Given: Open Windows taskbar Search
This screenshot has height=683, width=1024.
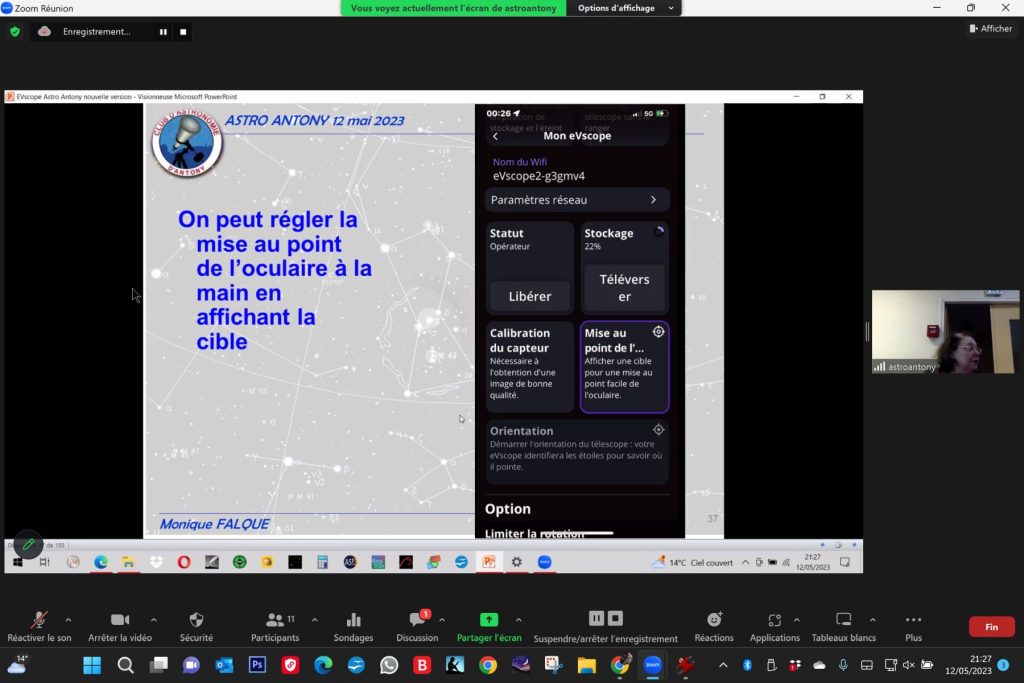Looking at the screenshot, I should 125,665.
